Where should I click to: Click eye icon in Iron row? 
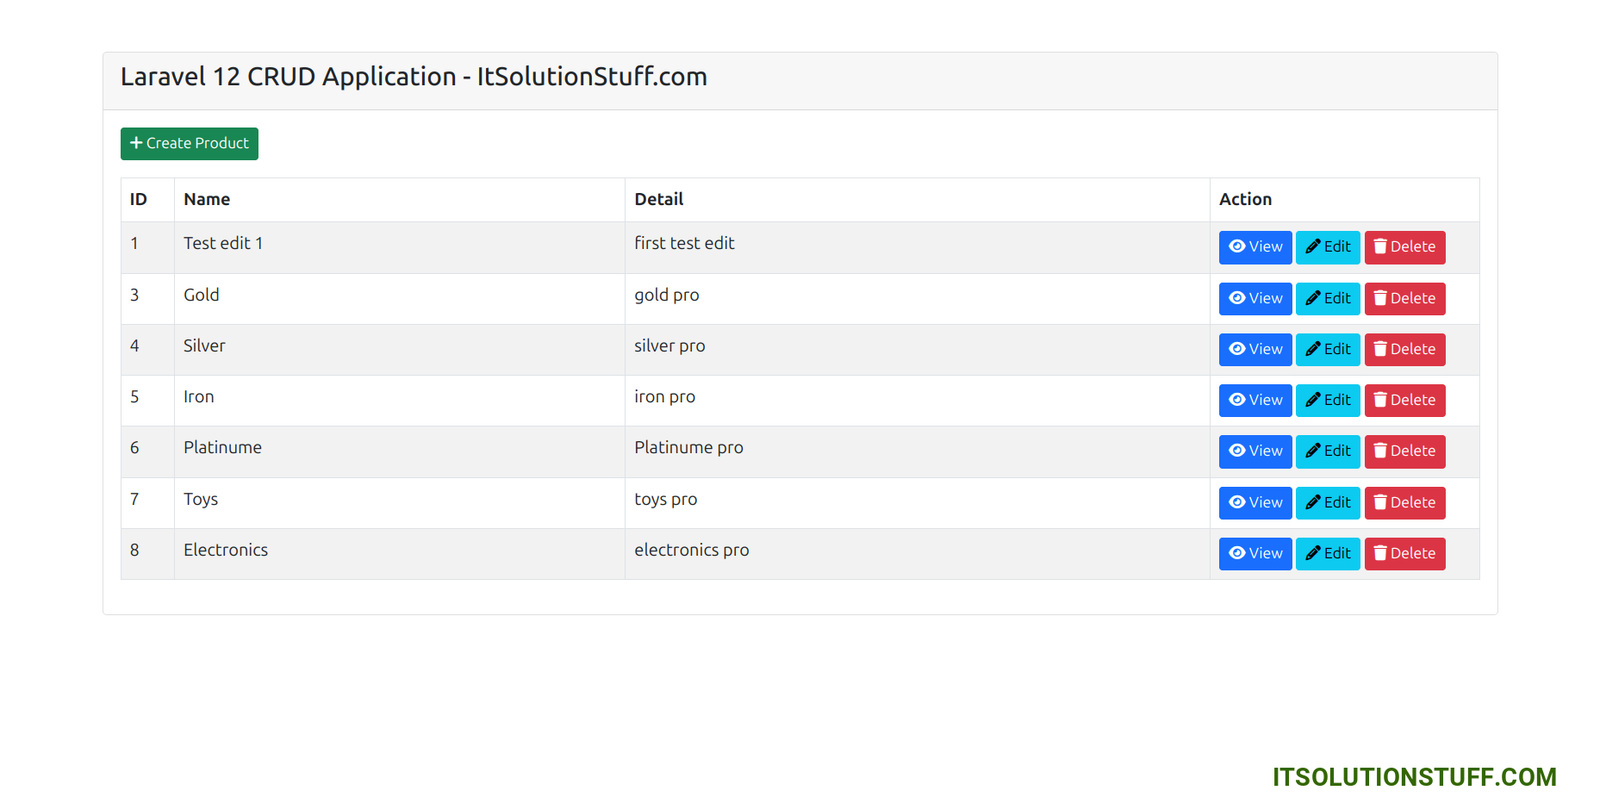coord(1237,400)
